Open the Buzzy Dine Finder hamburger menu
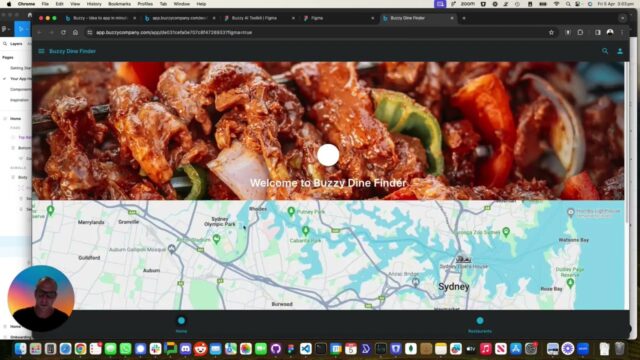The width and height of the screenshot is (640, 360). click(x=41, y=51)
